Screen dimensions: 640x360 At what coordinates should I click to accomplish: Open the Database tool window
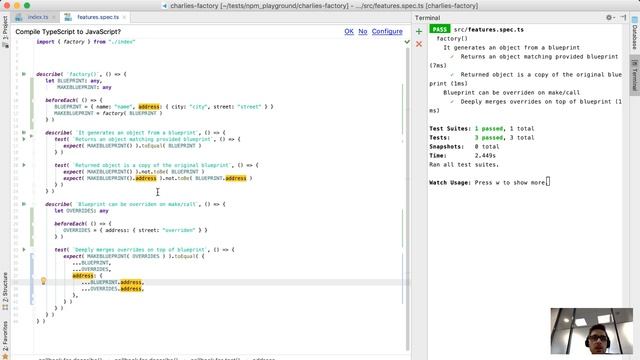coord(635,33)
